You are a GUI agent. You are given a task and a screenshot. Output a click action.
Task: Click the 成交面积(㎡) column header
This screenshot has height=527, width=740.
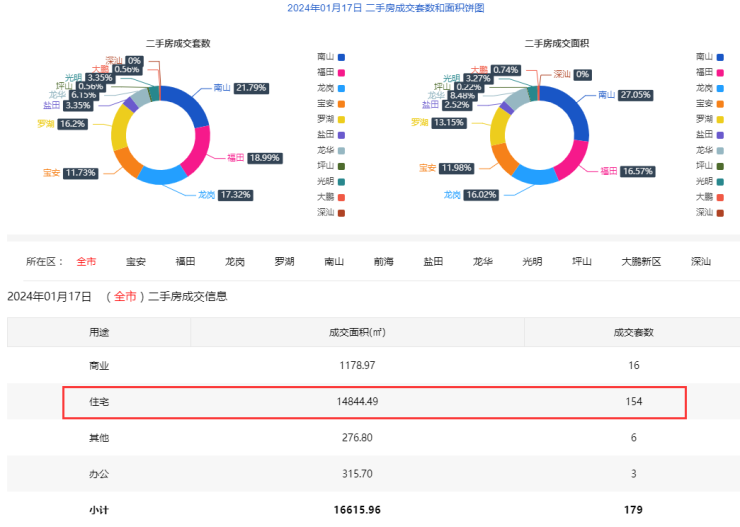coord(357,332)
